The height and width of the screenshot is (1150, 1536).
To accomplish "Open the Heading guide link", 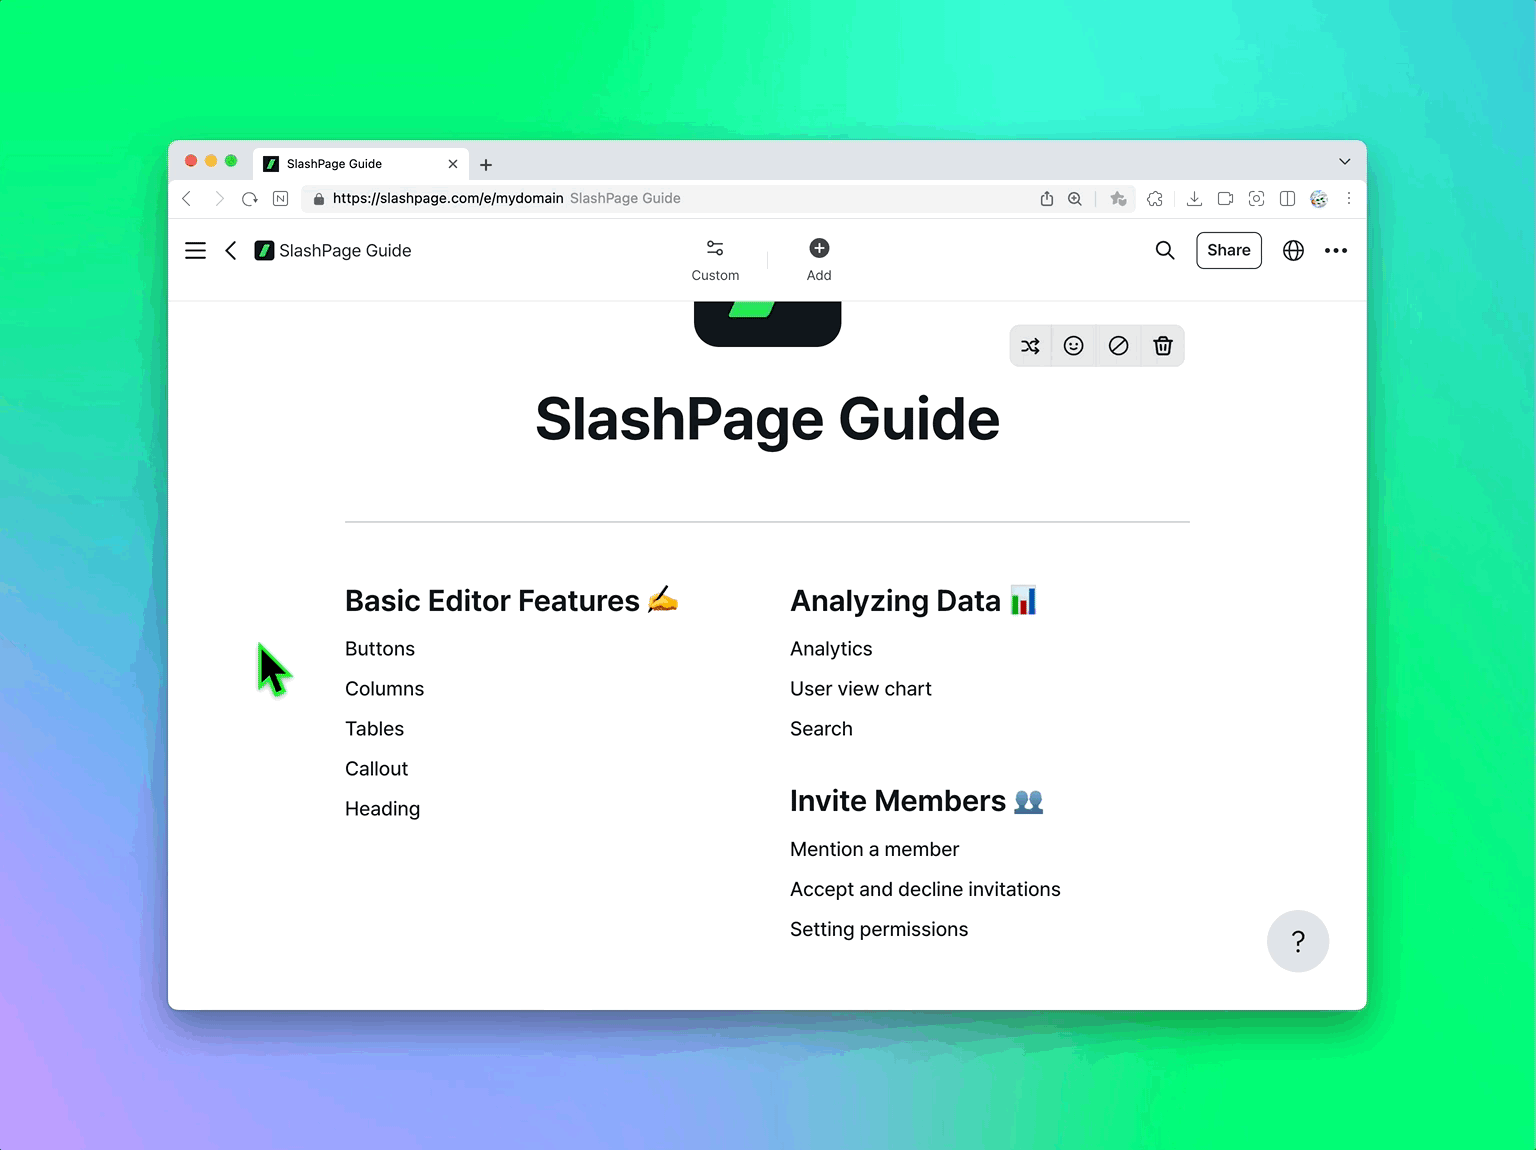I will [x=382, y=809].
